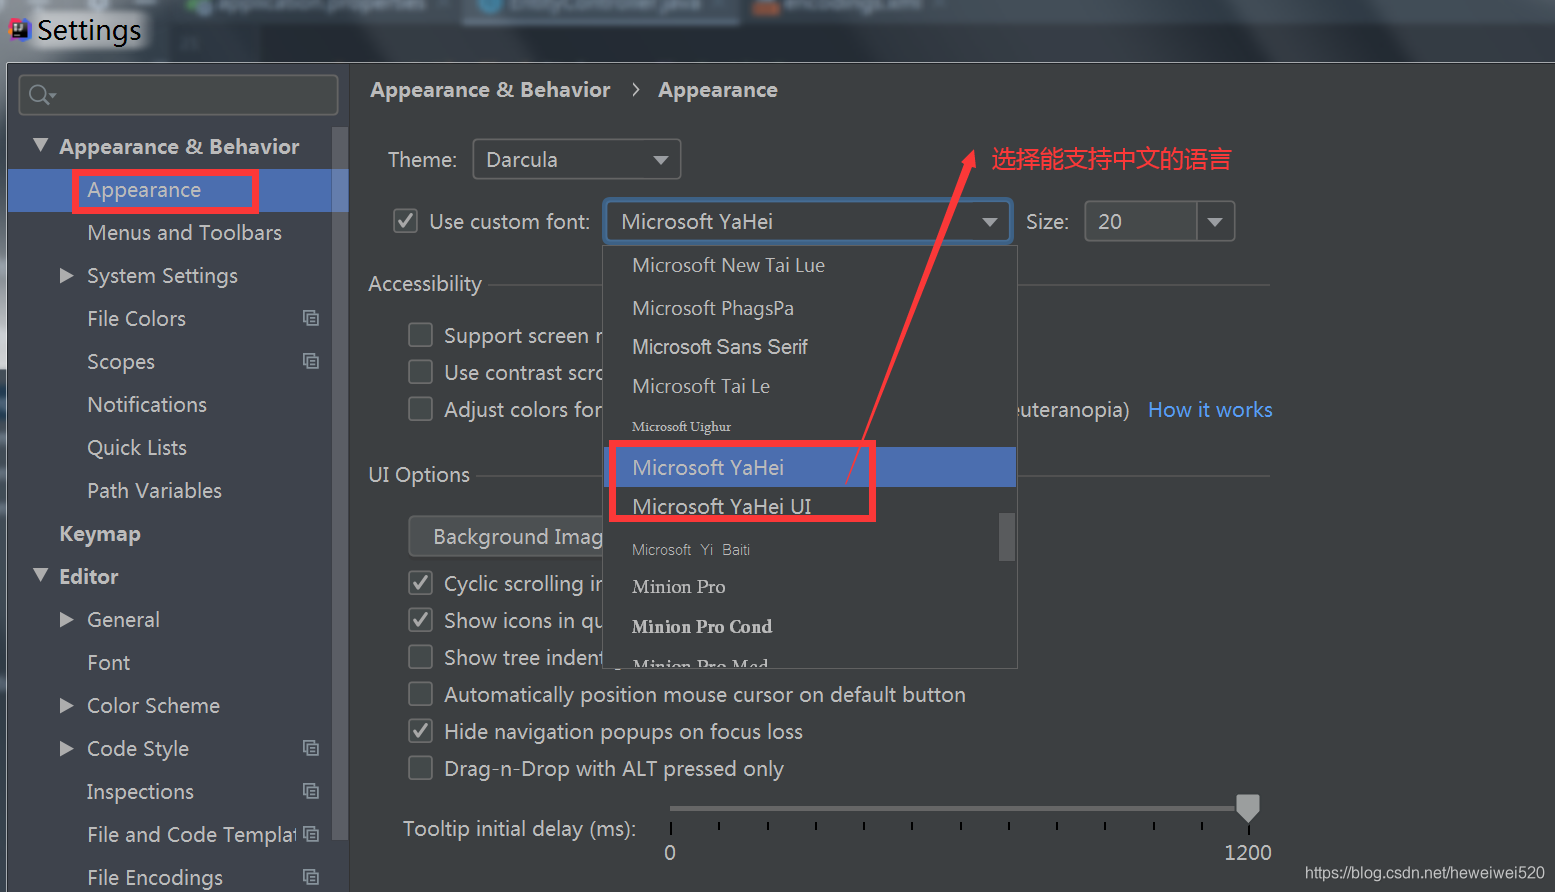Select Appearance in settings tree

(144, 190)
